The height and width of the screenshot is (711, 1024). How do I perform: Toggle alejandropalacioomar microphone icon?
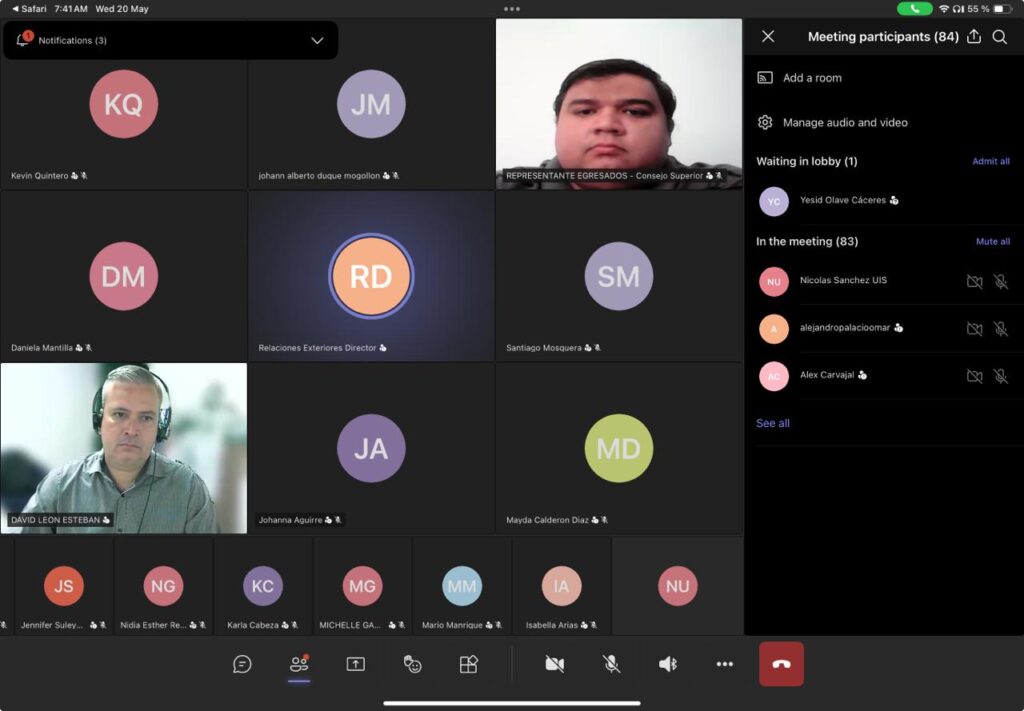(x=1000, y=328)
